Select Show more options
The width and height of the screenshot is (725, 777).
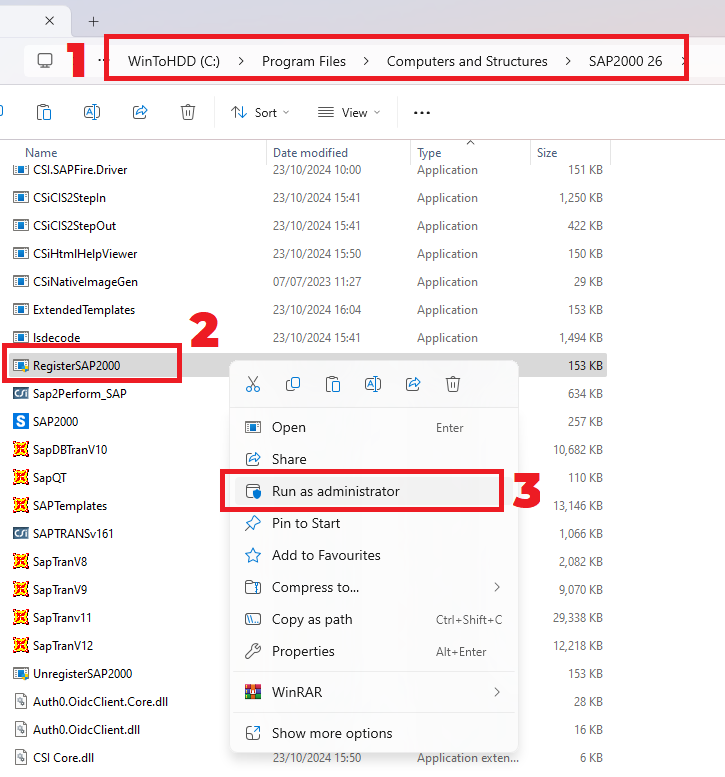(374, 733)
